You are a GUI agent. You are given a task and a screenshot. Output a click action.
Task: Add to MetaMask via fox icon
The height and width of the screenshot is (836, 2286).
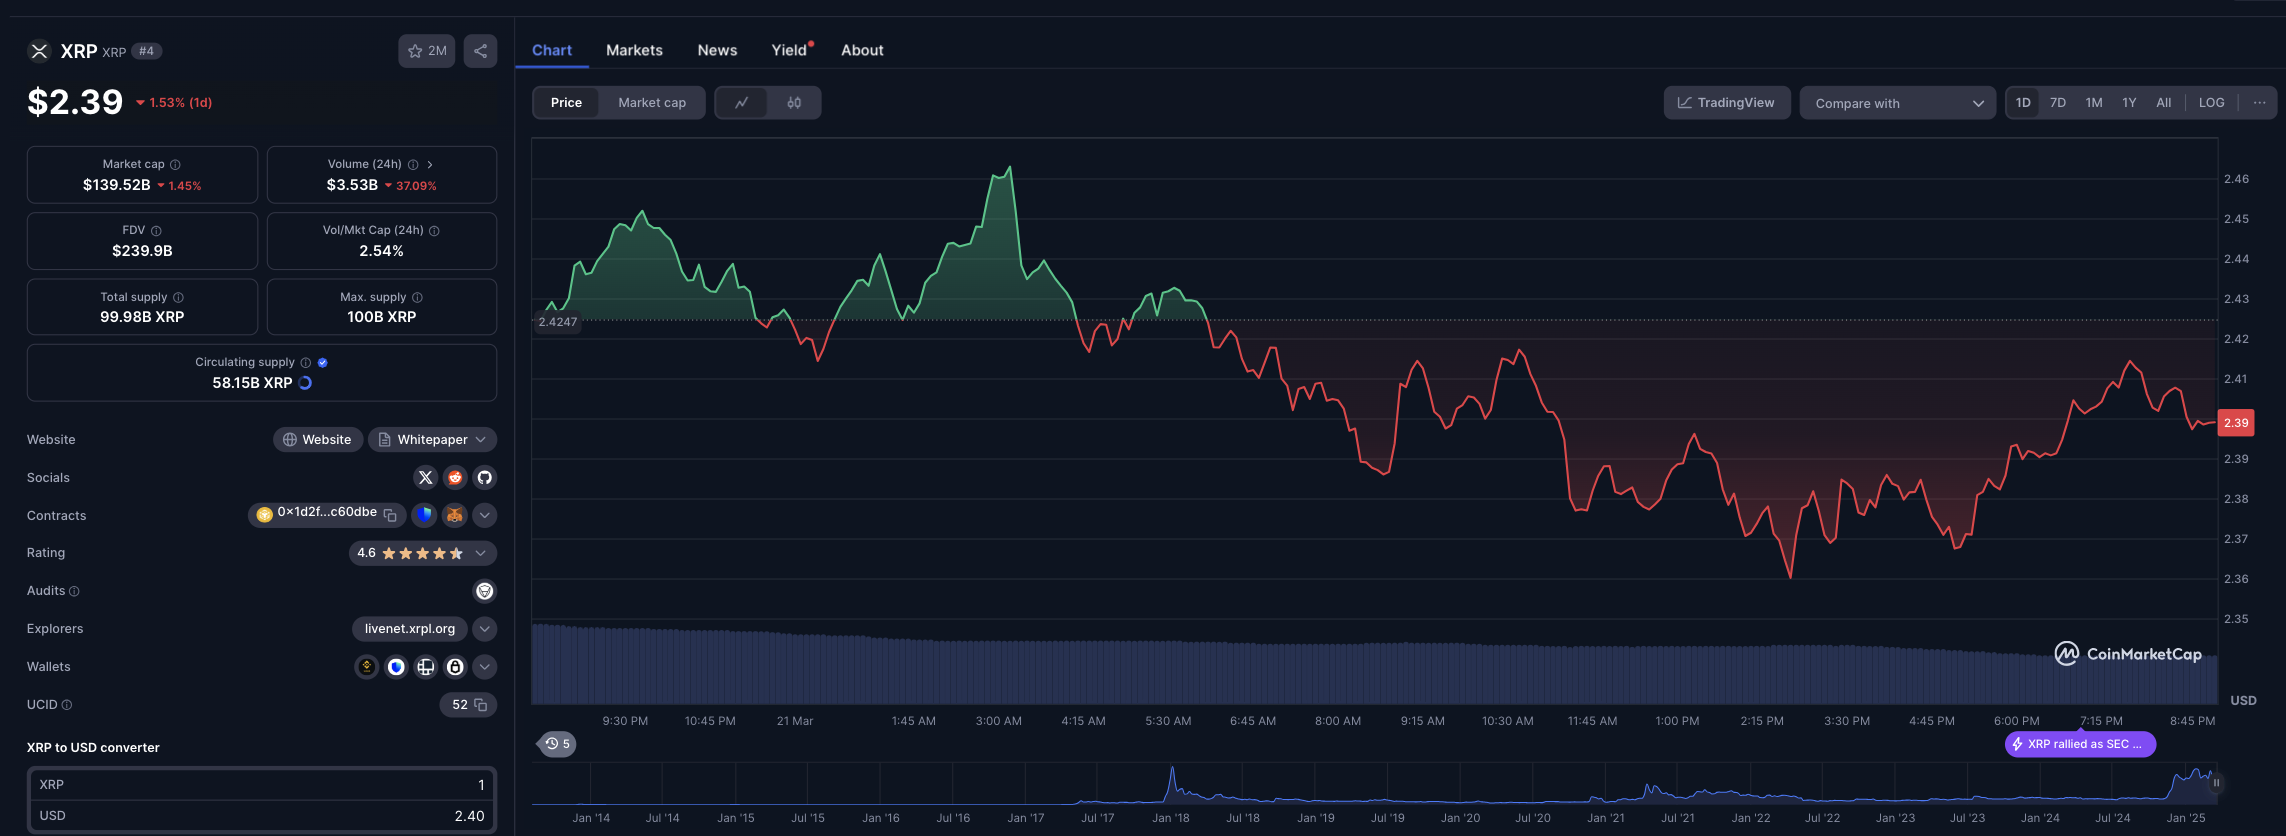(455, 515)
